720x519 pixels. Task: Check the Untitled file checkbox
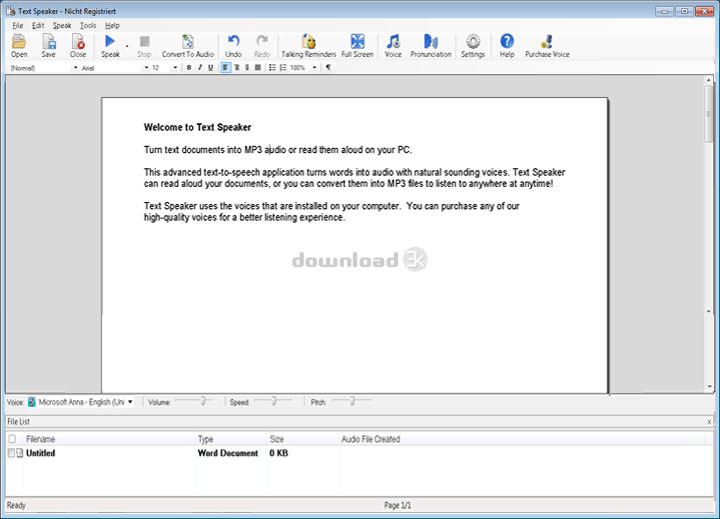11,453
